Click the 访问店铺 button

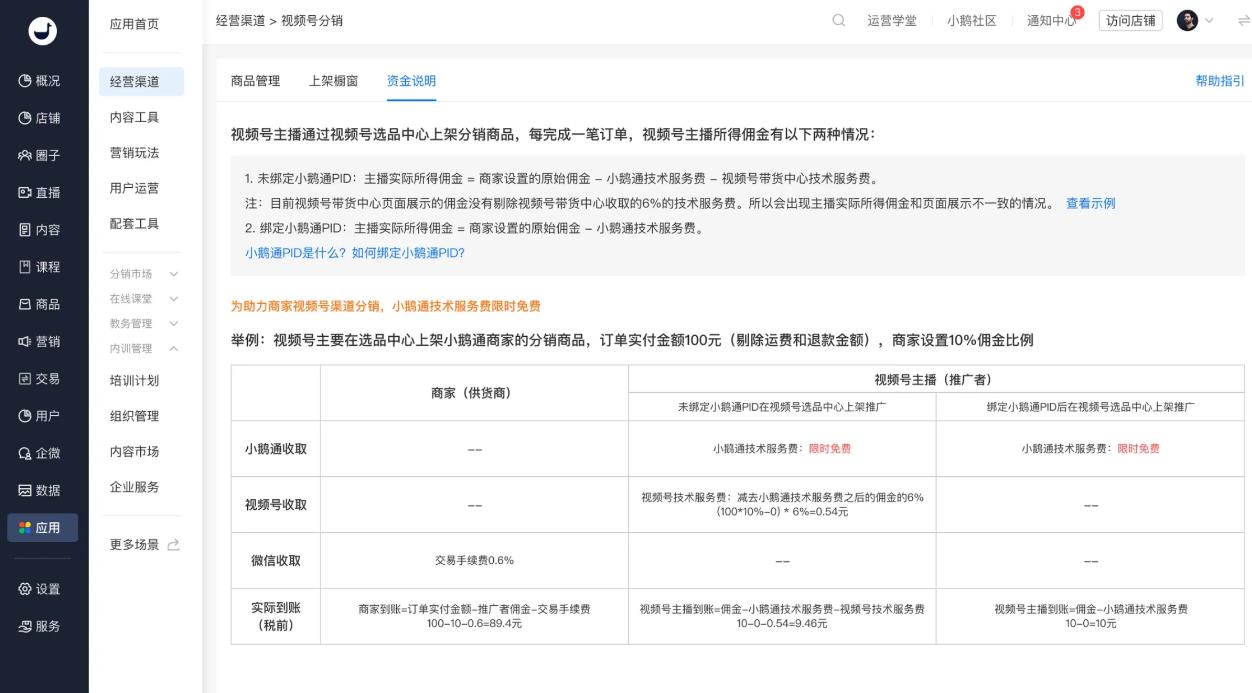tap(1131, 21)
